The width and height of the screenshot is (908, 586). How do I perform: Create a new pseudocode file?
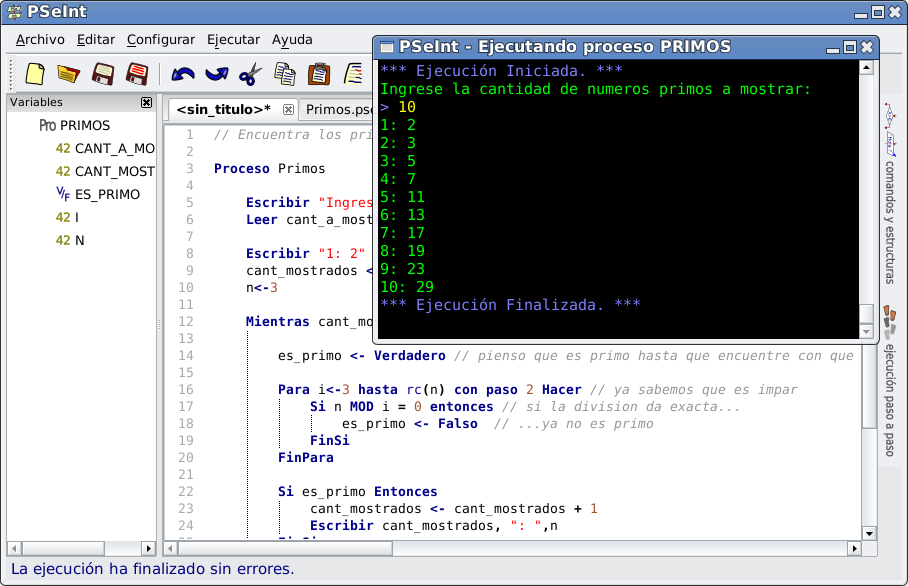(35, 74)
